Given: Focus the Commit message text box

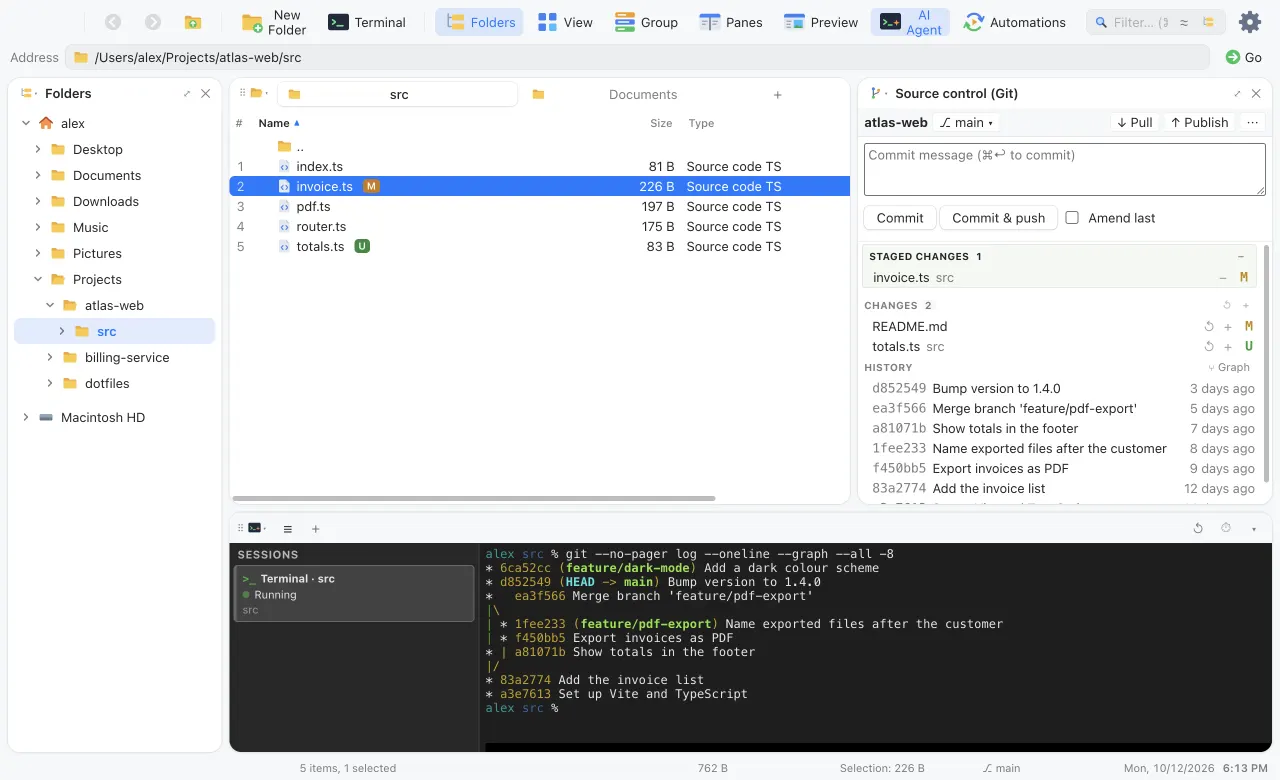Looking at the screenshot, I should click(1065, 169).
